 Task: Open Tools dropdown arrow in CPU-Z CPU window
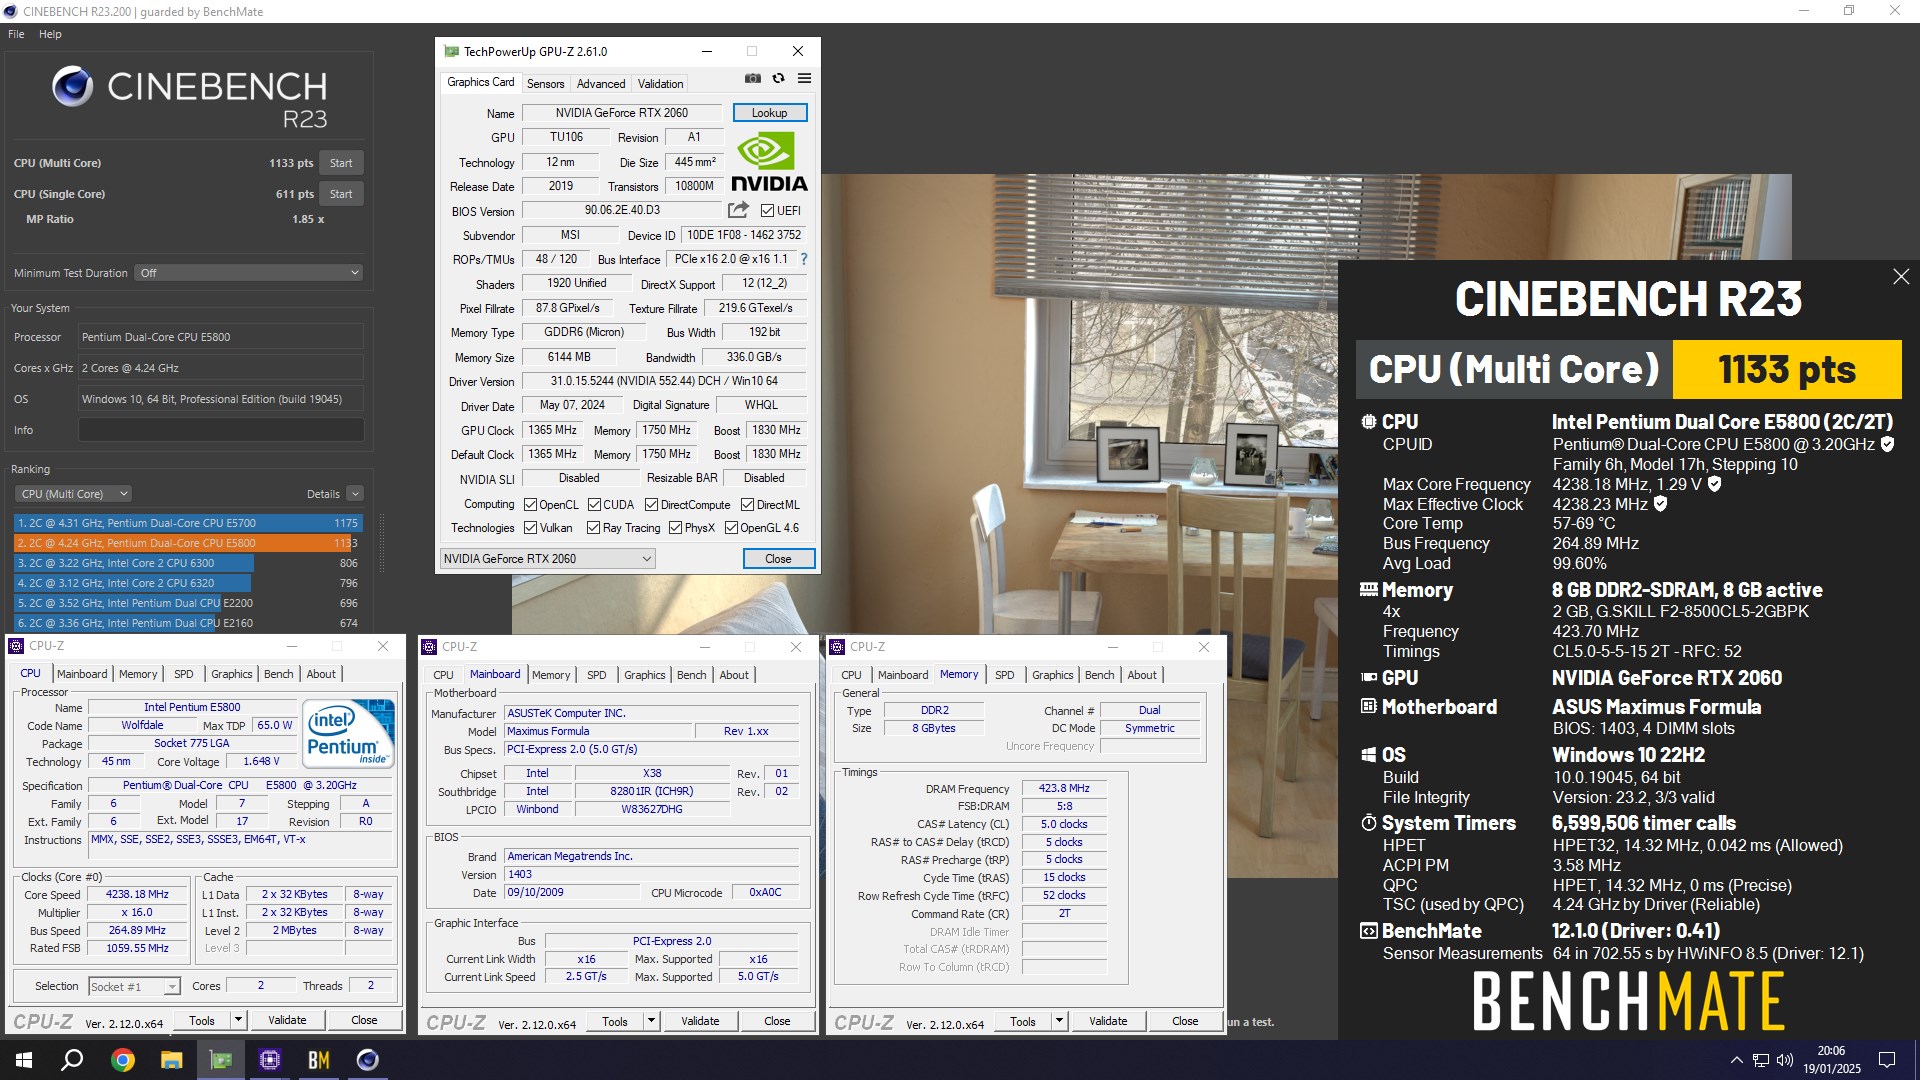pos(238,1020)
